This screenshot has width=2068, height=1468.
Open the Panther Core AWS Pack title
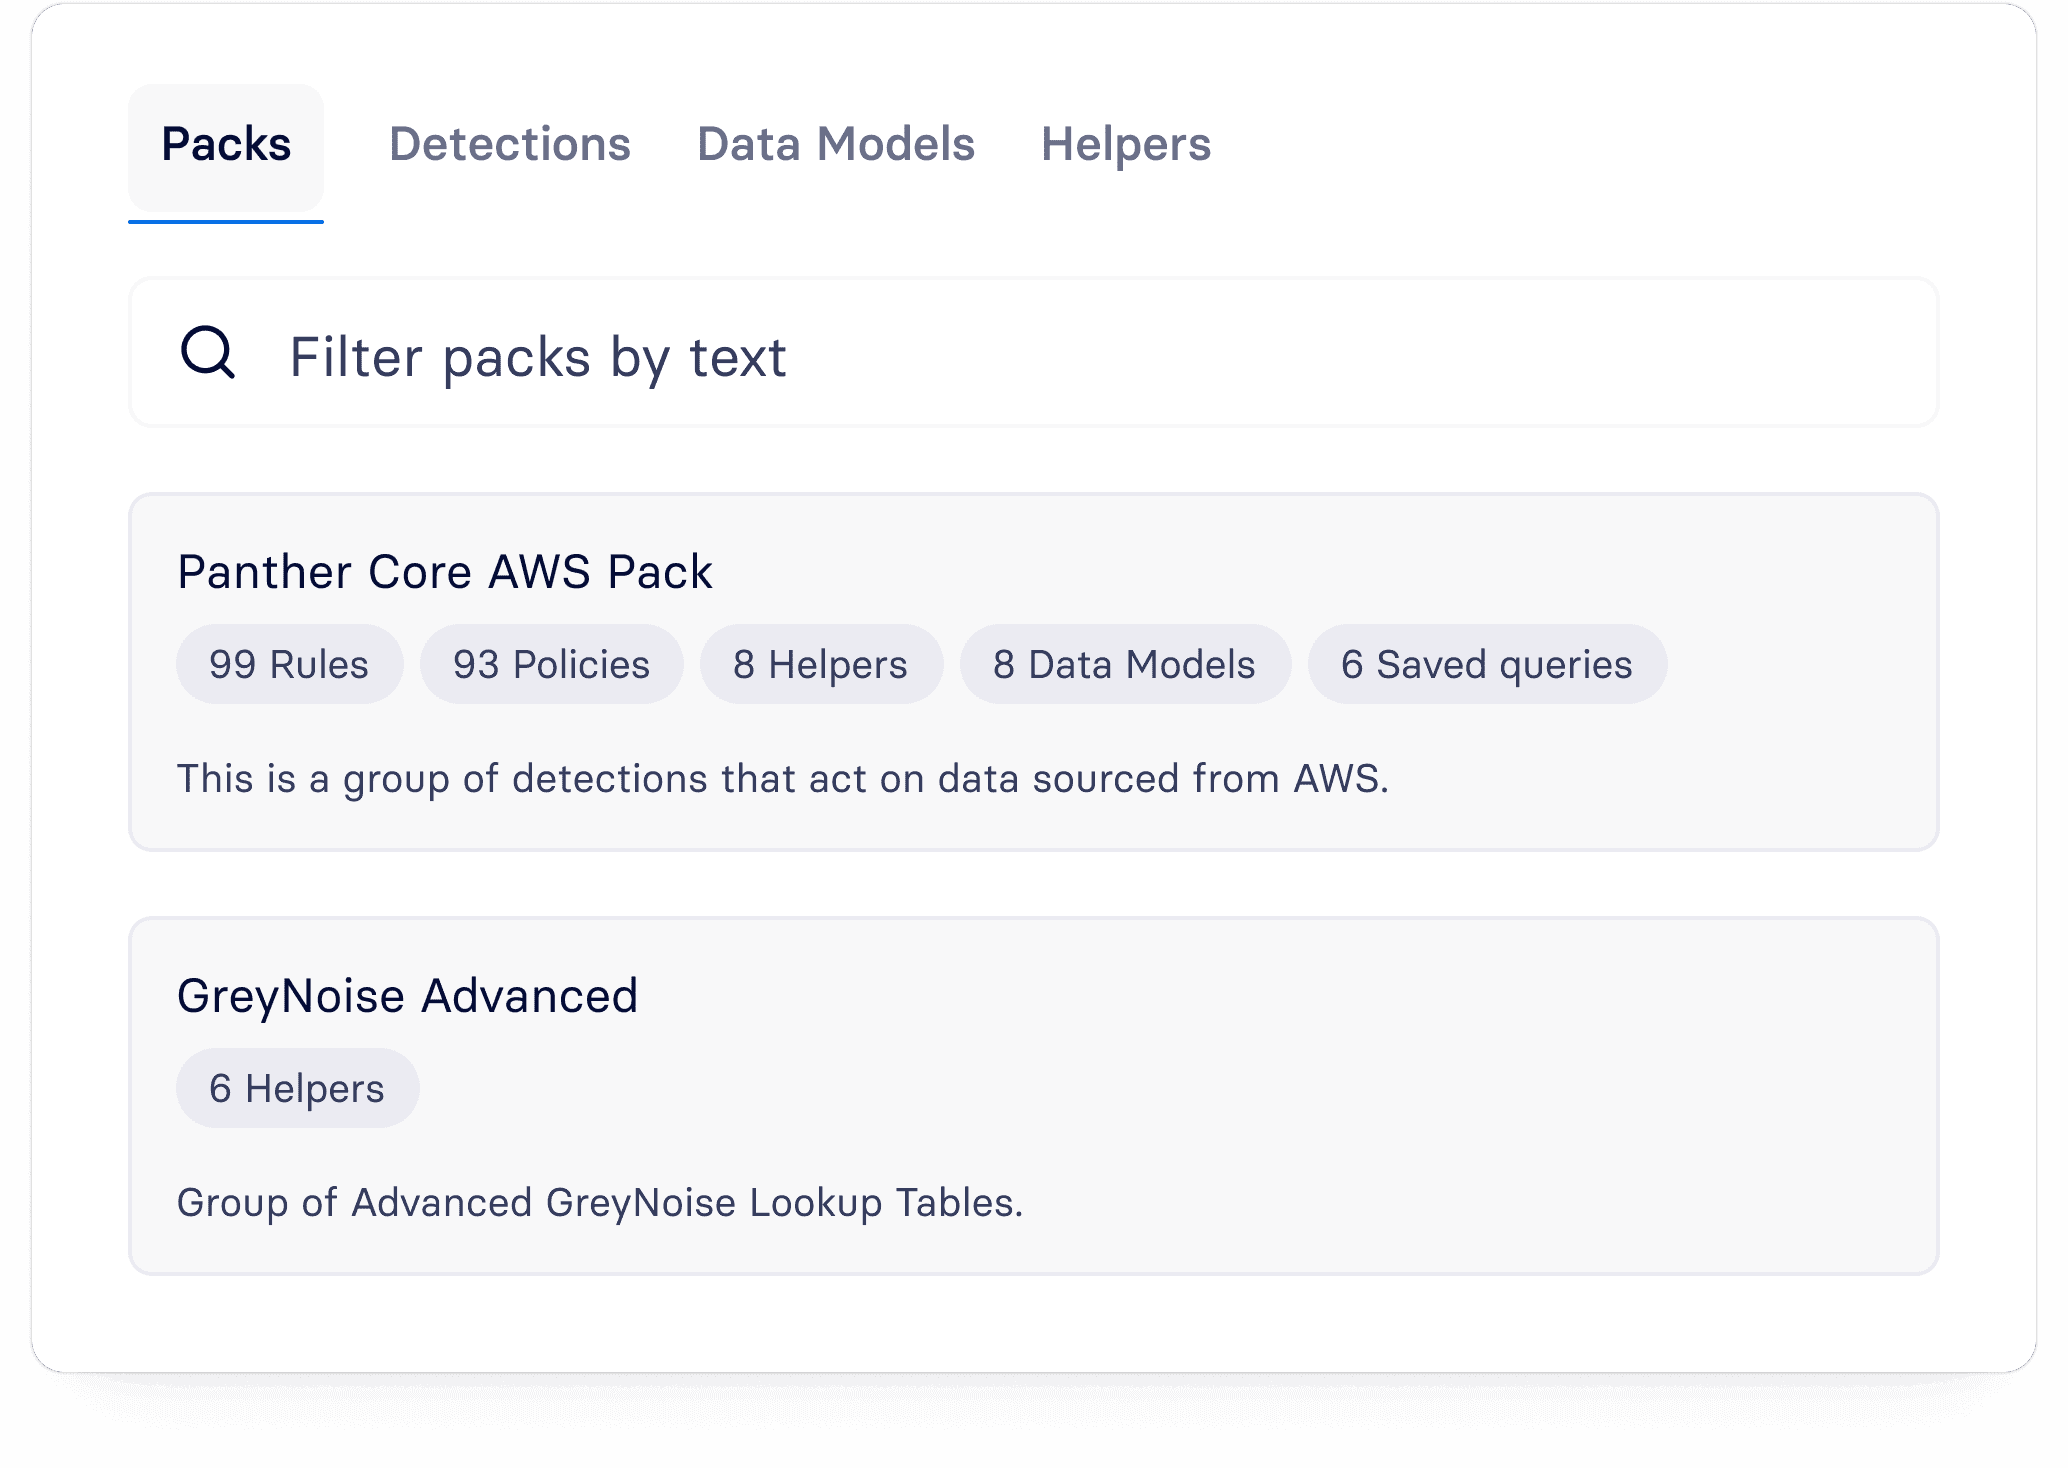coord(445,572)
